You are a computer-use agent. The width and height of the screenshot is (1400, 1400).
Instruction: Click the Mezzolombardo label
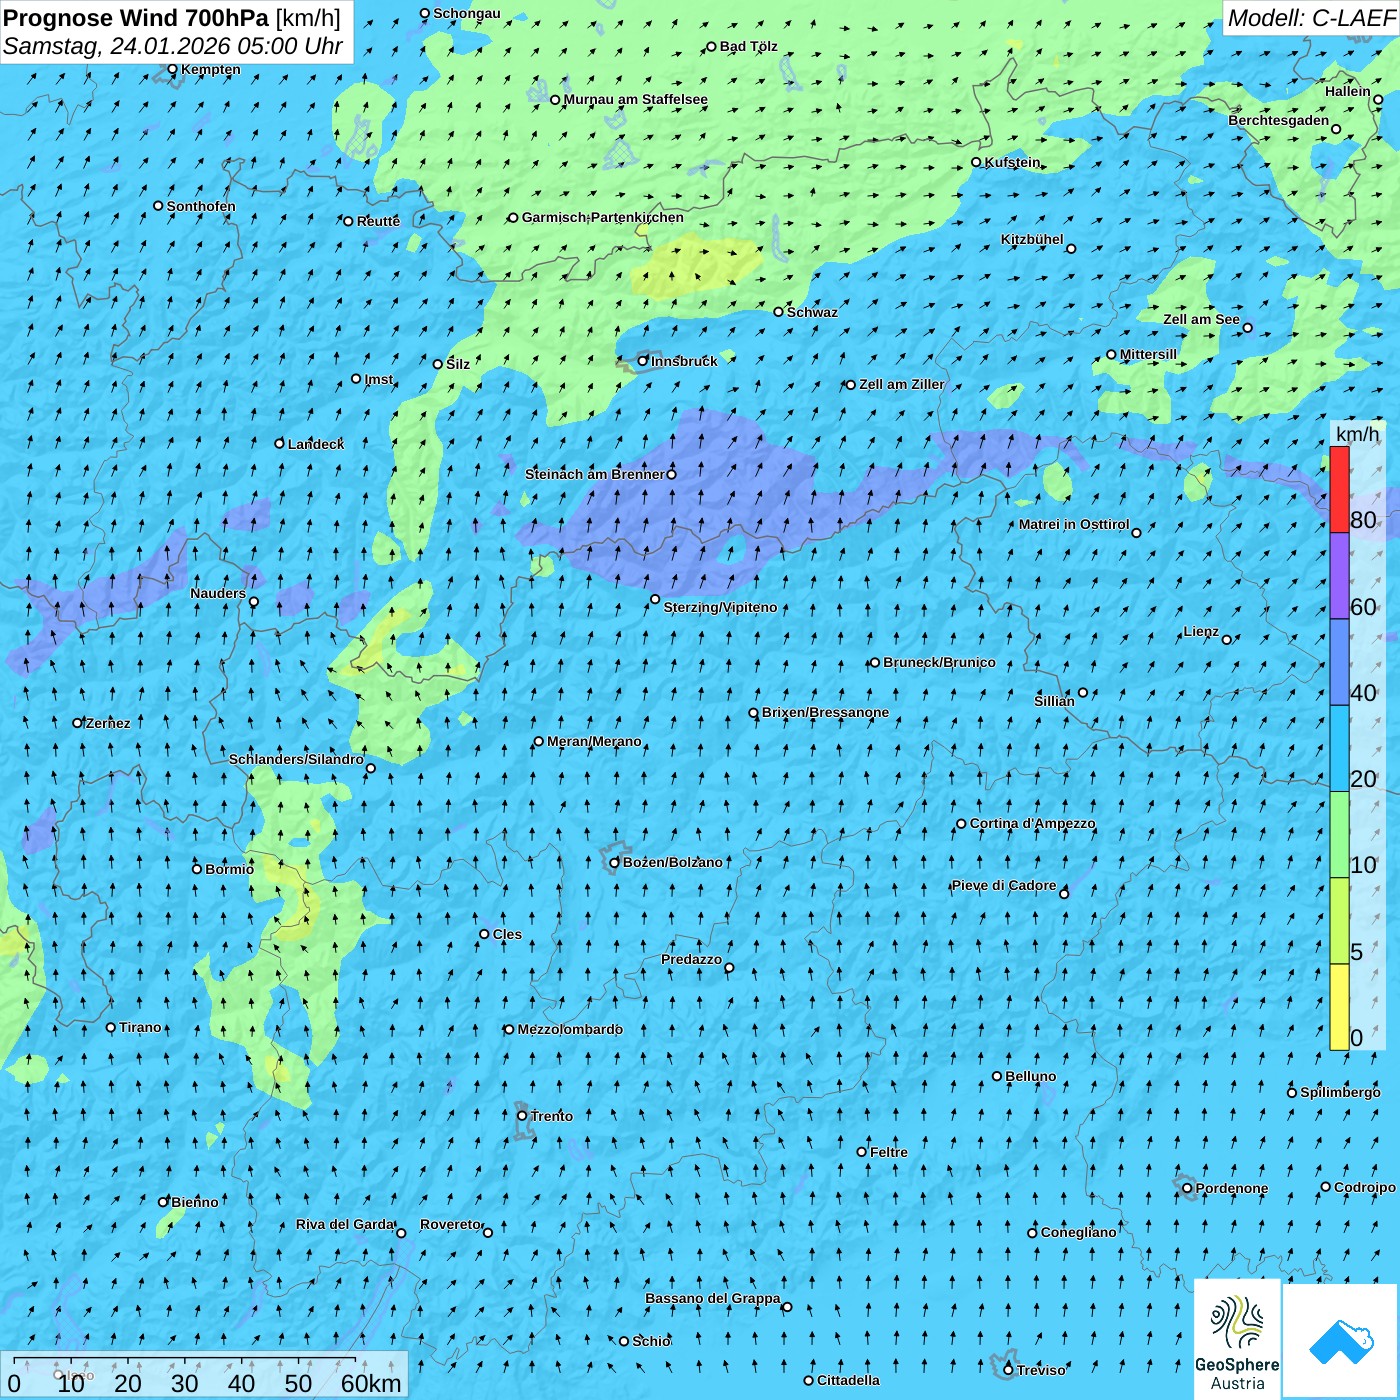[570, 1029]
